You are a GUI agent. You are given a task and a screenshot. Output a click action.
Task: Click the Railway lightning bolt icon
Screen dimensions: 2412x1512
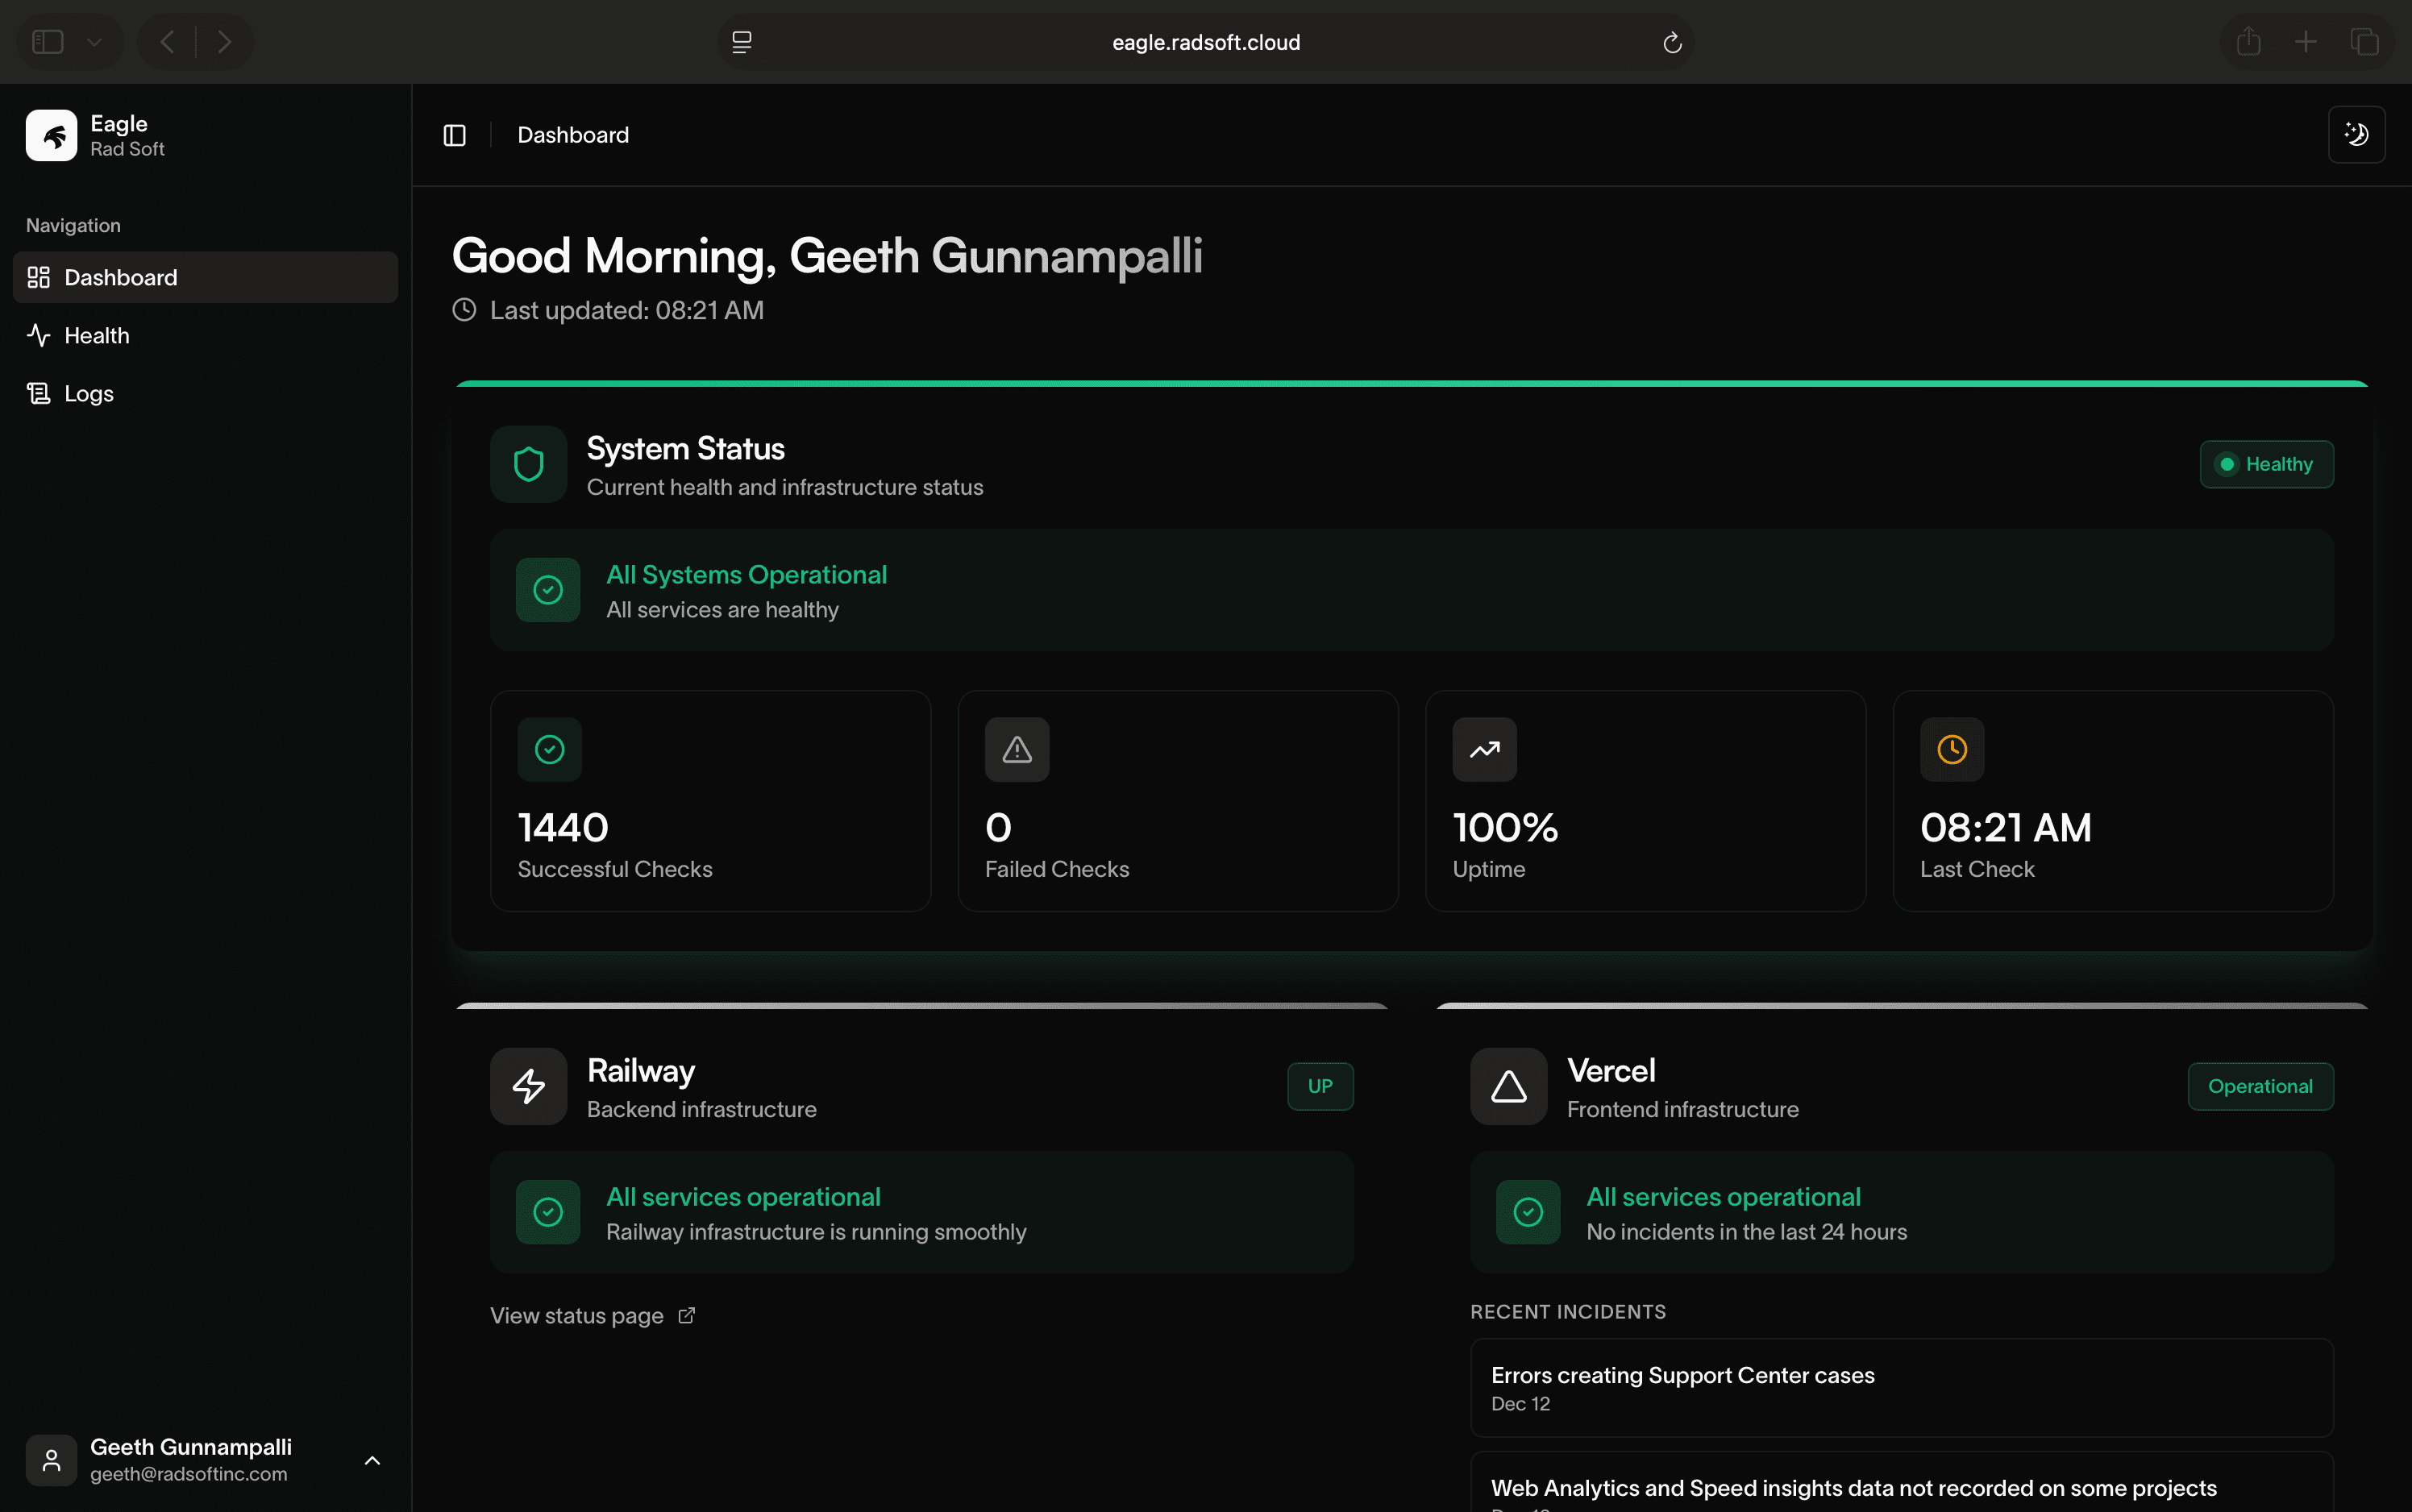pyautogui.click(x=528, y=1086)
